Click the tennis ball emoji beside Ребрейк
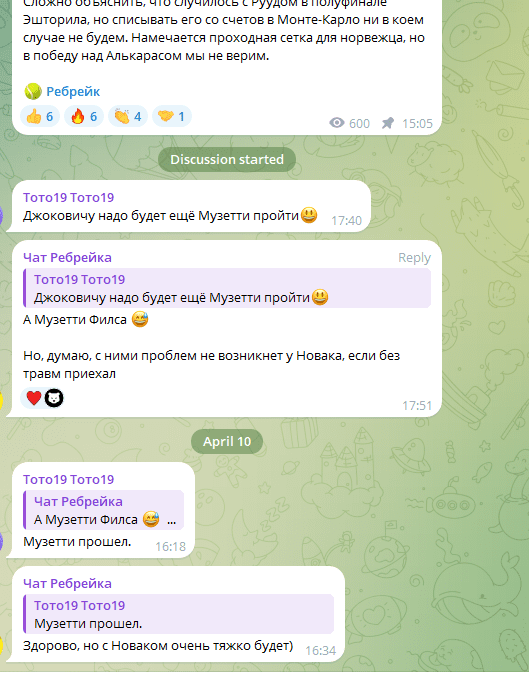529x676 pixels. [x=33, y=91]
